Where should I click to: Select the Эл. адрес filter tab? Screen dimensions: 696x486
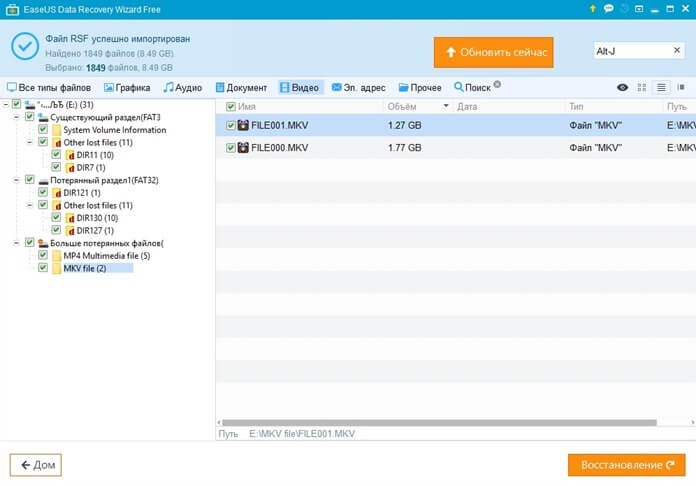click(x=359, y=87)
